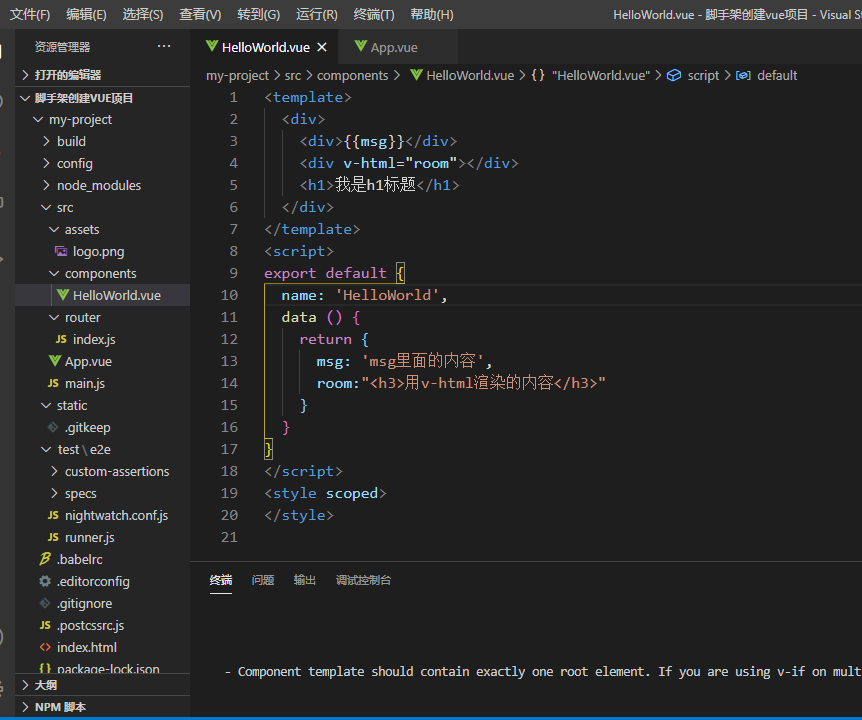Click JS icon of .postcssrc.js
The width and height of the screenshot is (862, 720).
(45, 625)
